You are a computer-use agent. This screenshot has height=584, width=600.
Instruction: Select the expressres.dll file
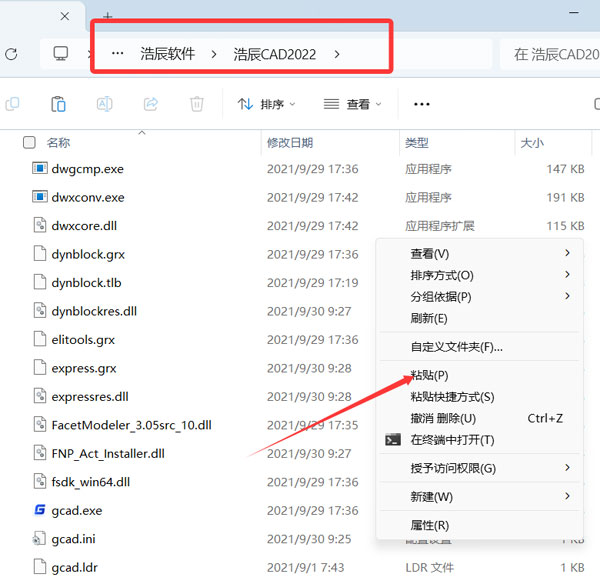90,396
